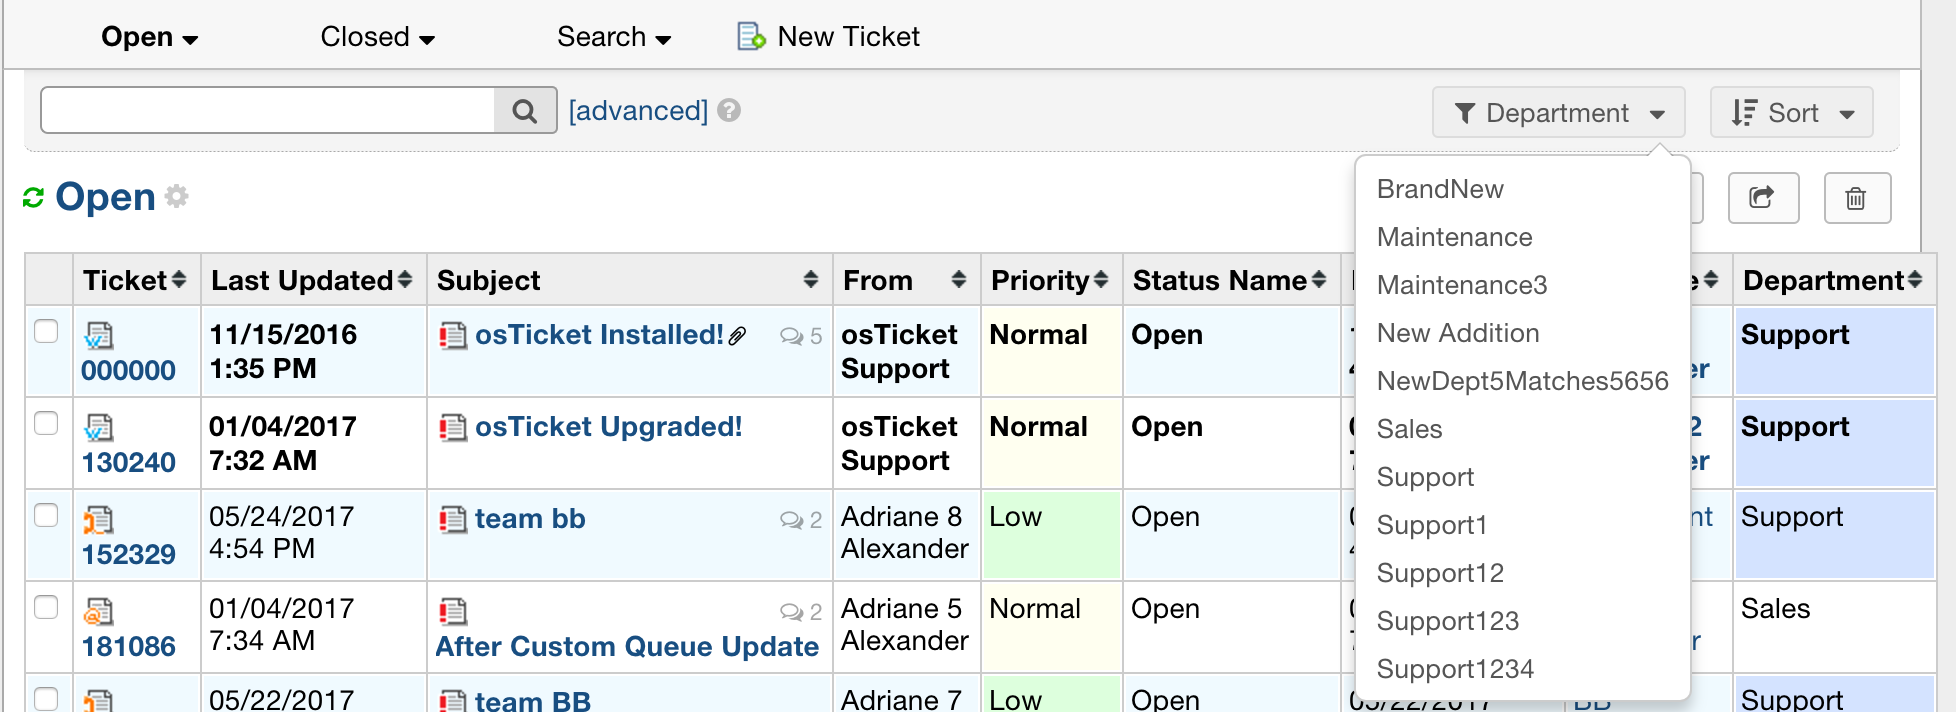This screenshot has height=712, width=1956.
Task: Click the New Ticket page icon
Action: click(x=751, y=37)
